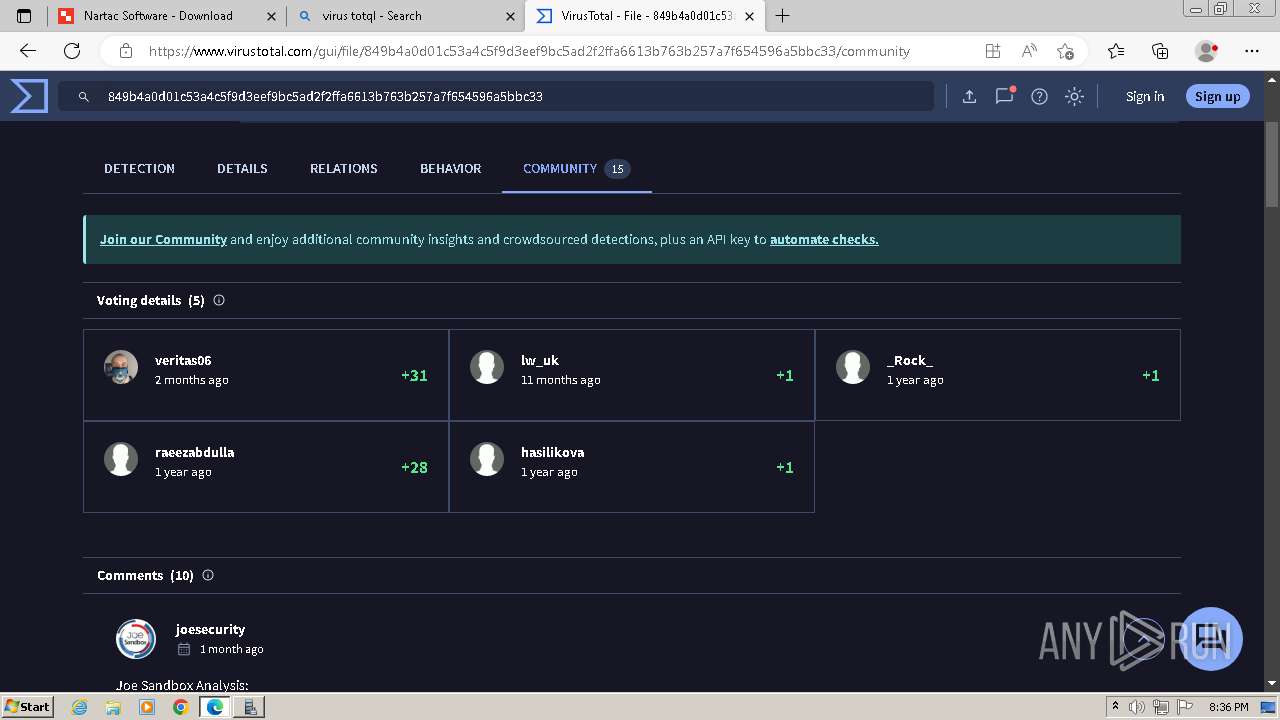Click the VirusTotal logo icon
Viewport: 1280px width, 720px height.
(29, 97)
